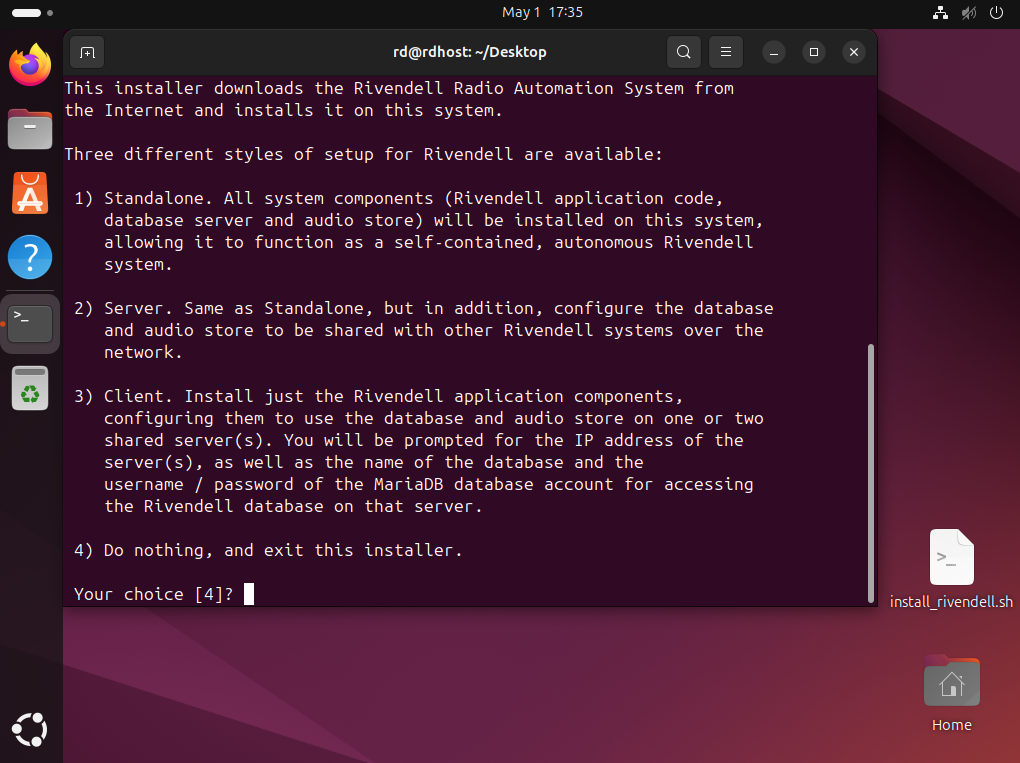Viewport: 1020px width, 763px height.
Task: Open the Trash from dock
Action: [x=30, y=388]
